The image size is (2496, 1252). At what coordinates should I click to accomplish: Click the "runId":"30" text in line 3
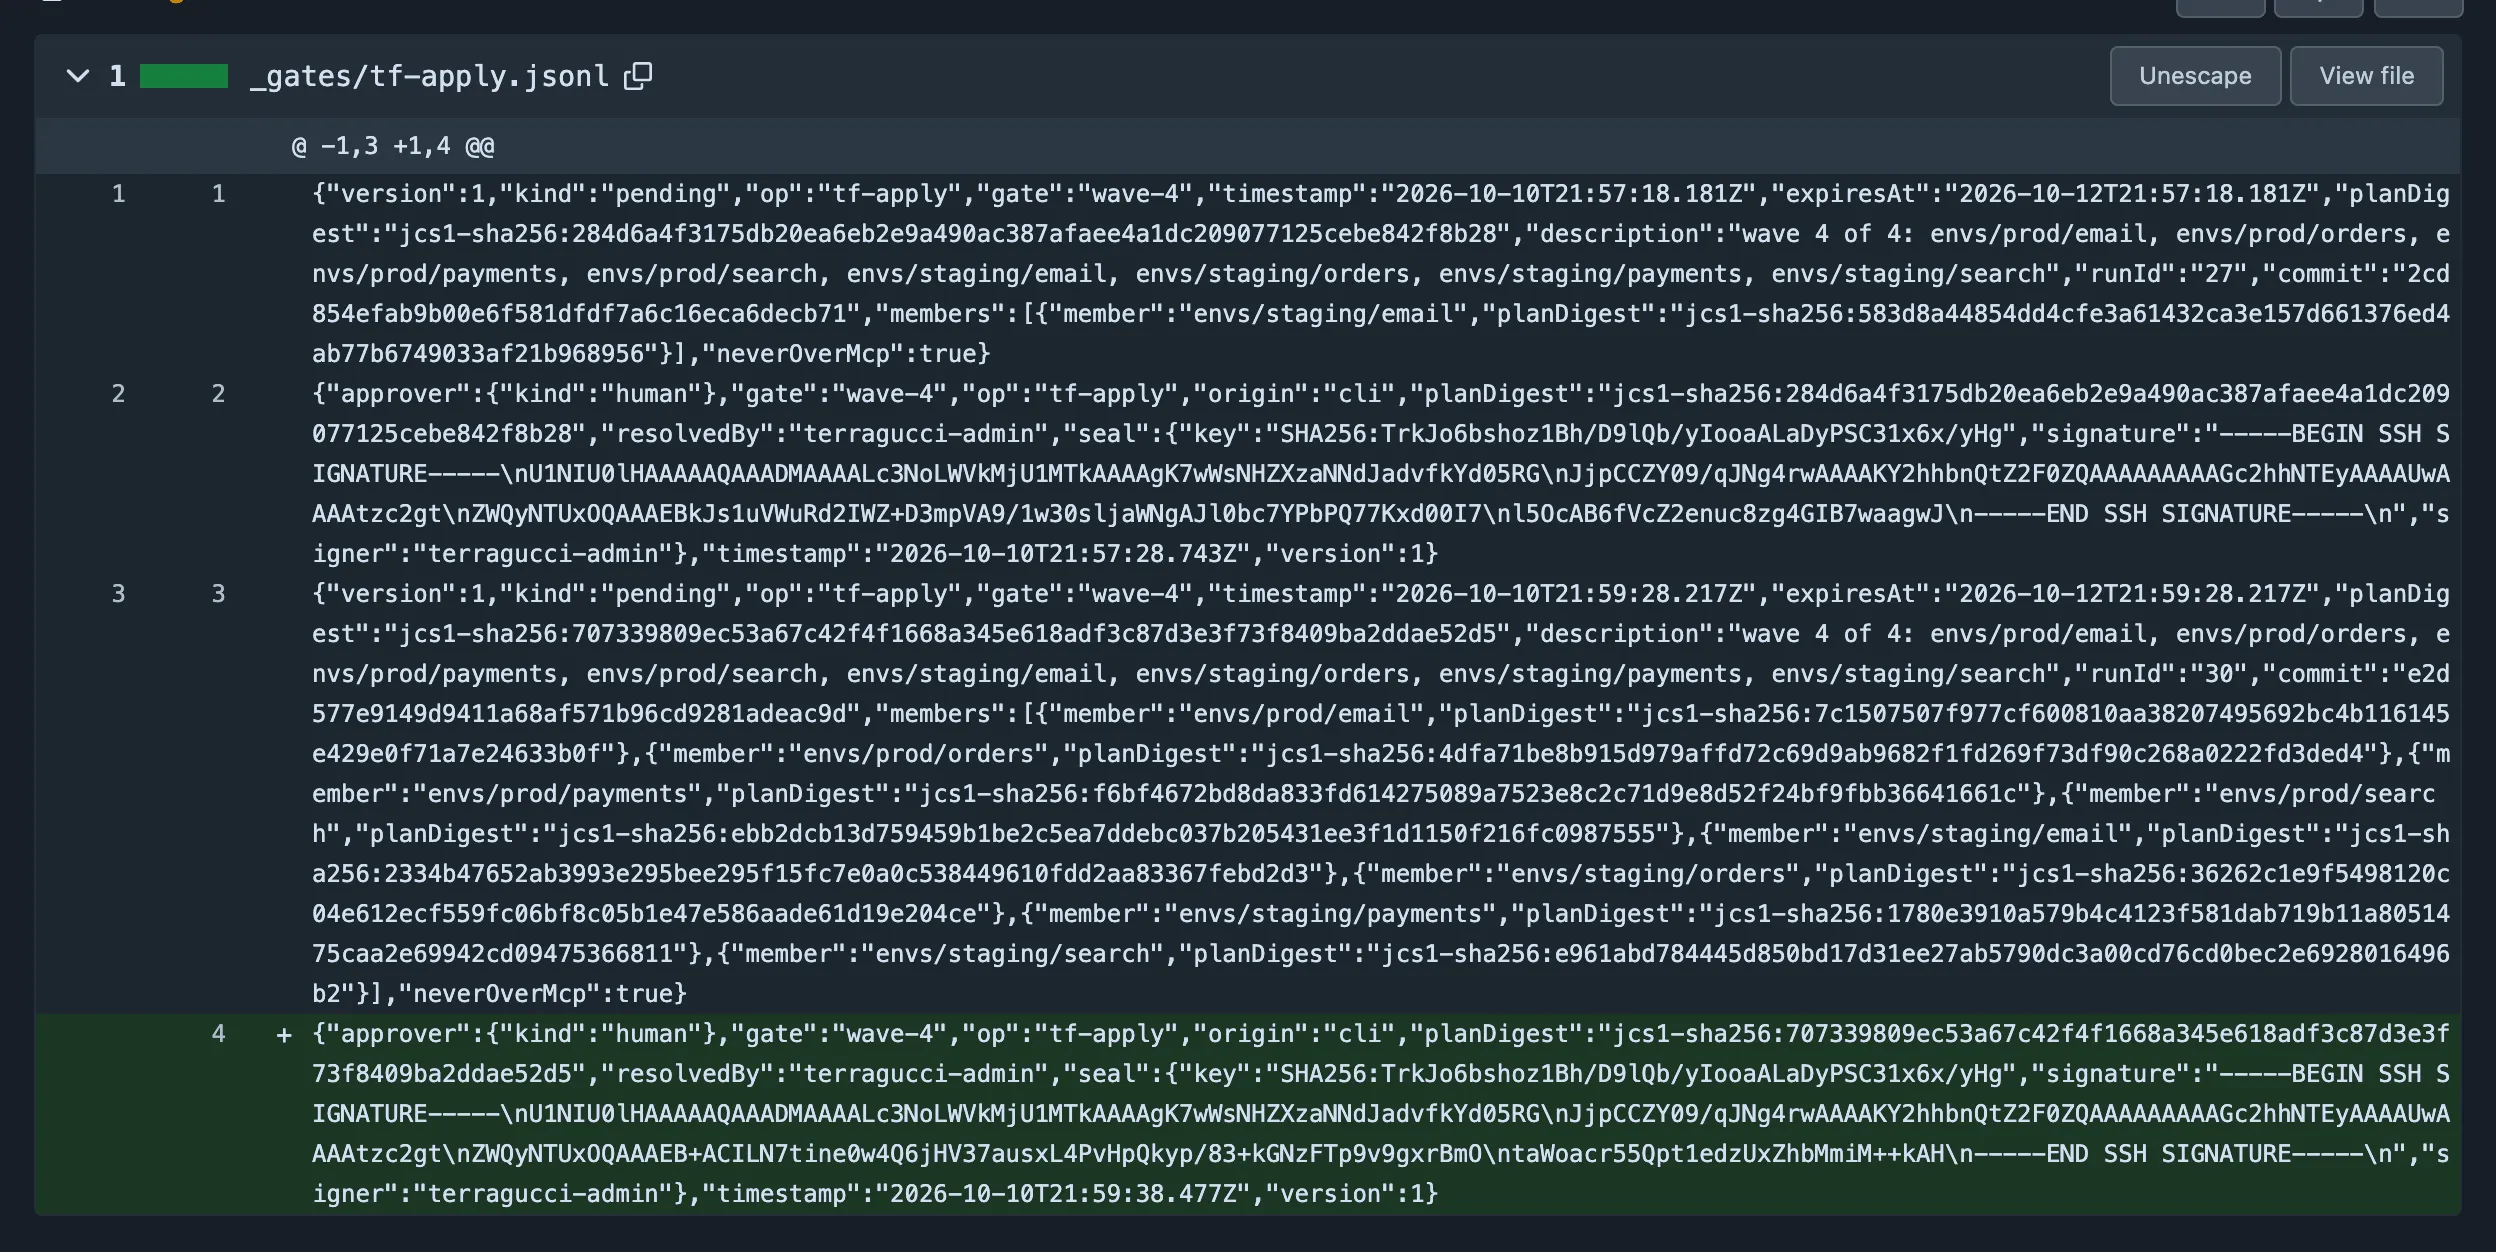tap(2162, 674)
